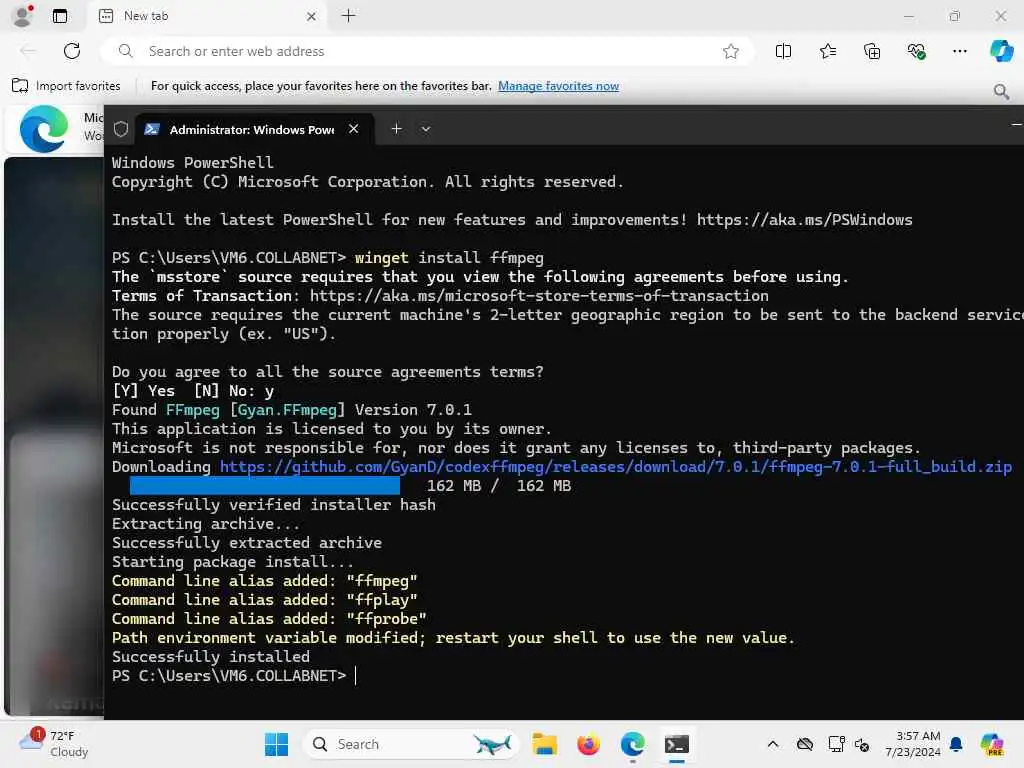Open the Edge tab actions menu icon
The width and height of the screenshot is (1024, 768).
pos(59,16)
